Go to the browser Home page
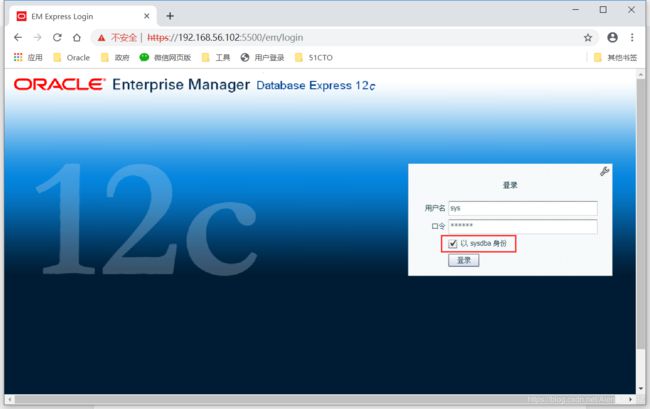 point(77,38)
